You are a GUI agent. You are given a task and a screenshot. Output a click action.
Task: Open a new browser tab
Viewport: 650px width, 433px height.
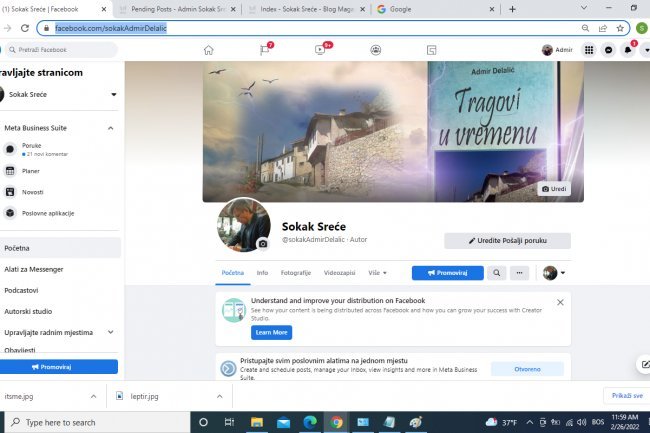tap(512, 9)
